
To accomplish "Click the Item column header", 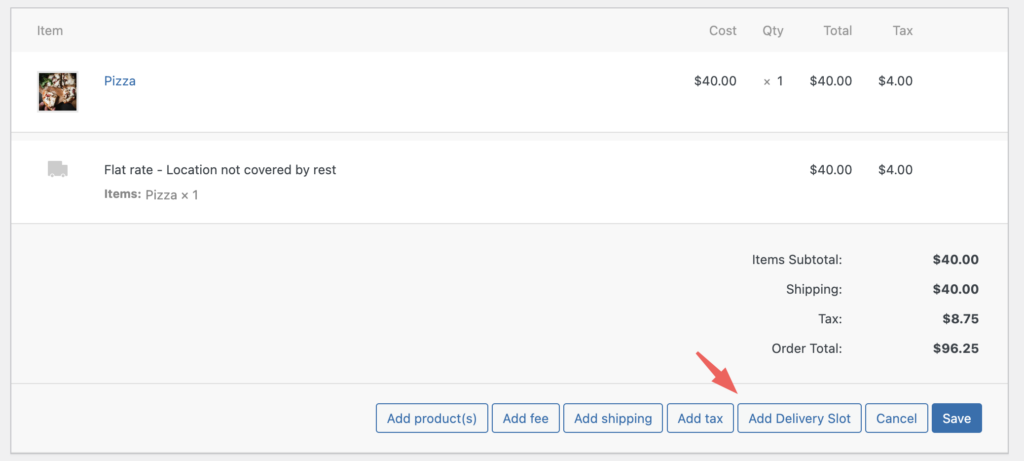I will click(x=50, y=31).
